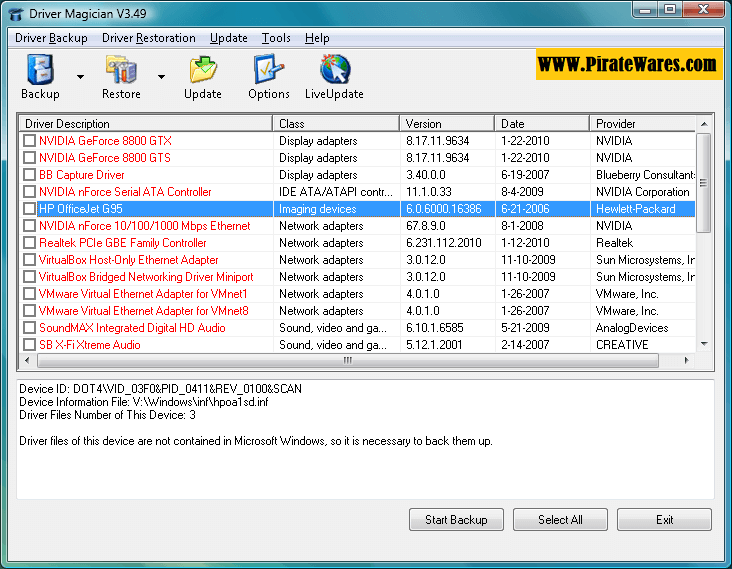Click the CREATIVE provider cell
This screenshot has height=569, width=732.
click(x=622, y=345)
